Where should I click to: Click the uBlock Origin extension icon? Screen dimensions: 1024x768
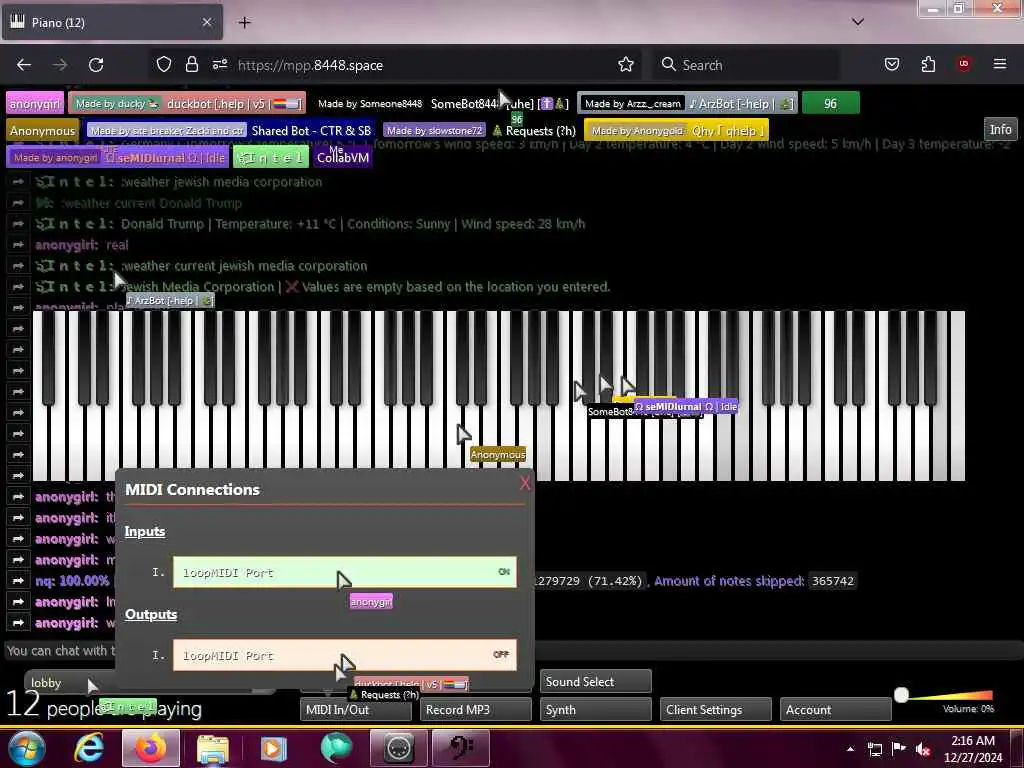[x=964, y=64]
